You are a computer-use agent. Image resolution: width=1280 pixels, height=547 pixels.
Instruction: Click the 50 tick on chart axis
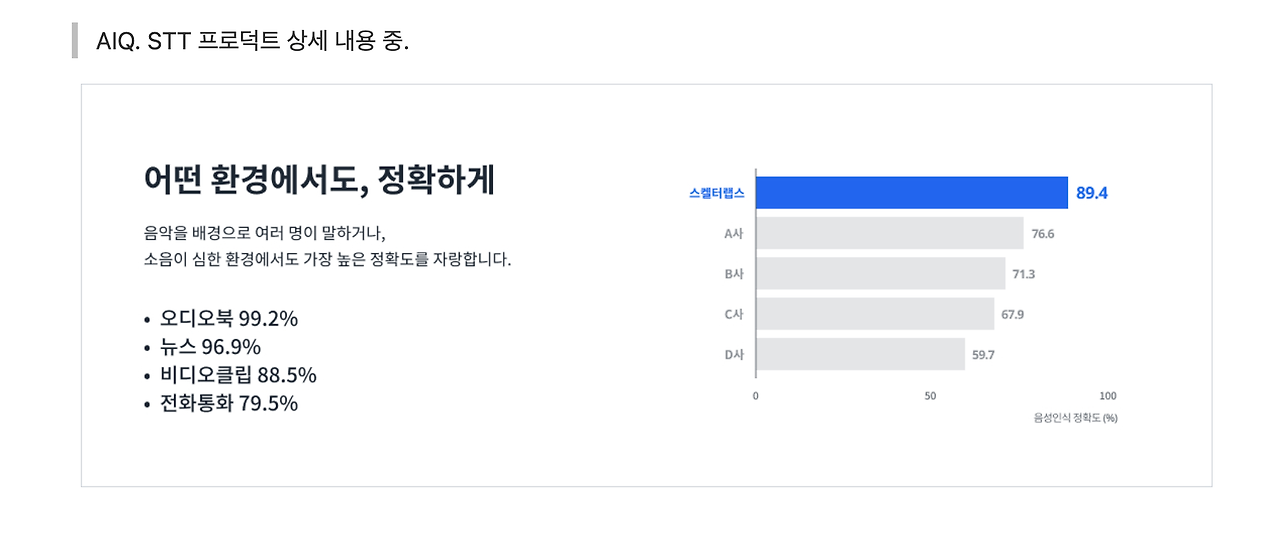pos(930,396)
